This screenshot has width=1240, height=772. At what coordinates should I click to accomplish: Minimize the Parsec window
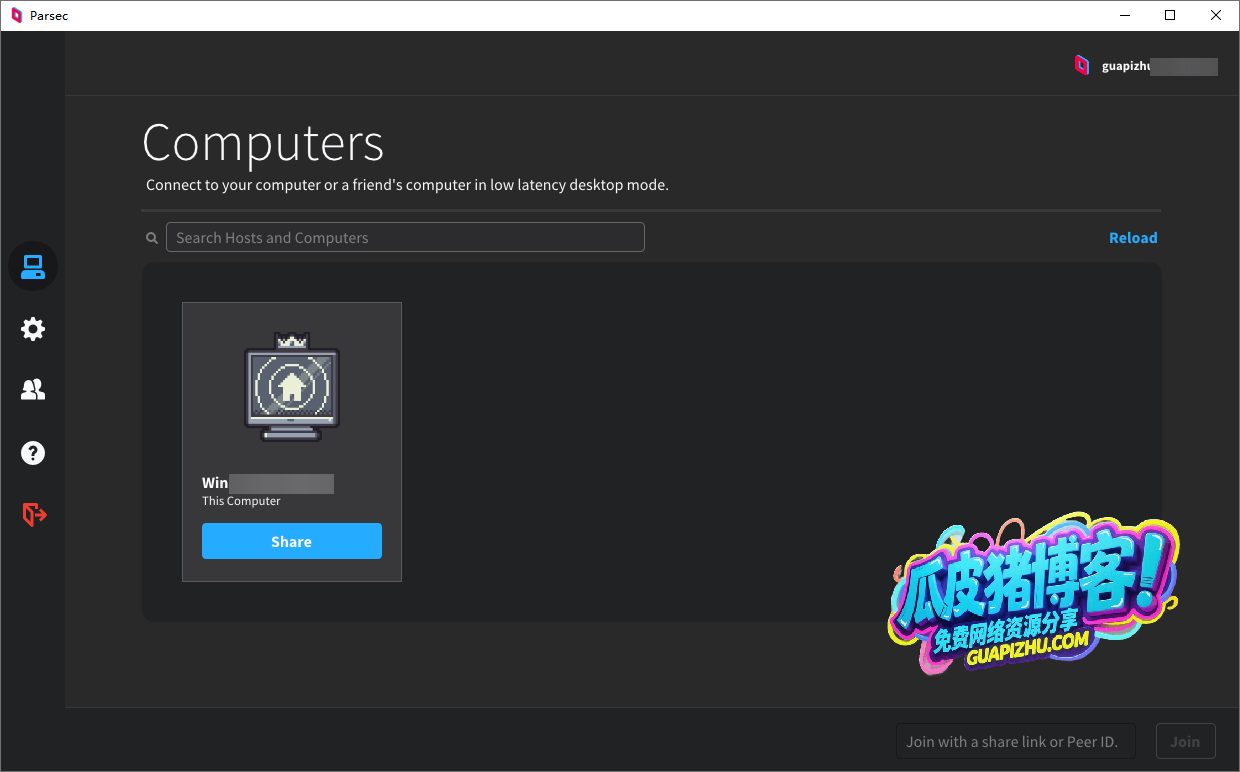pyautogui.click(x=1125, y=15)
